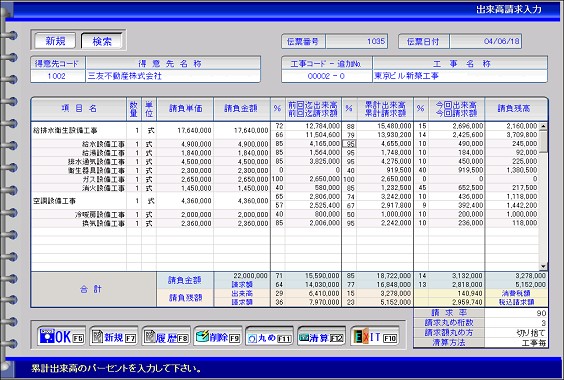Click the 累計出来高 percent cell for 給水設備工事

click(x=350, y=144)
